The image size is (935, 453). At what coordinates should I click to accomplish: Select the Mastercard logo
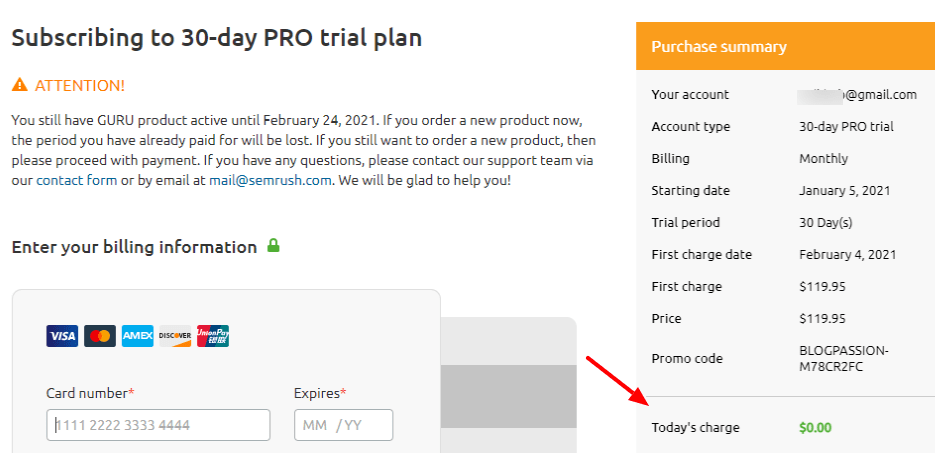point(100,336)
